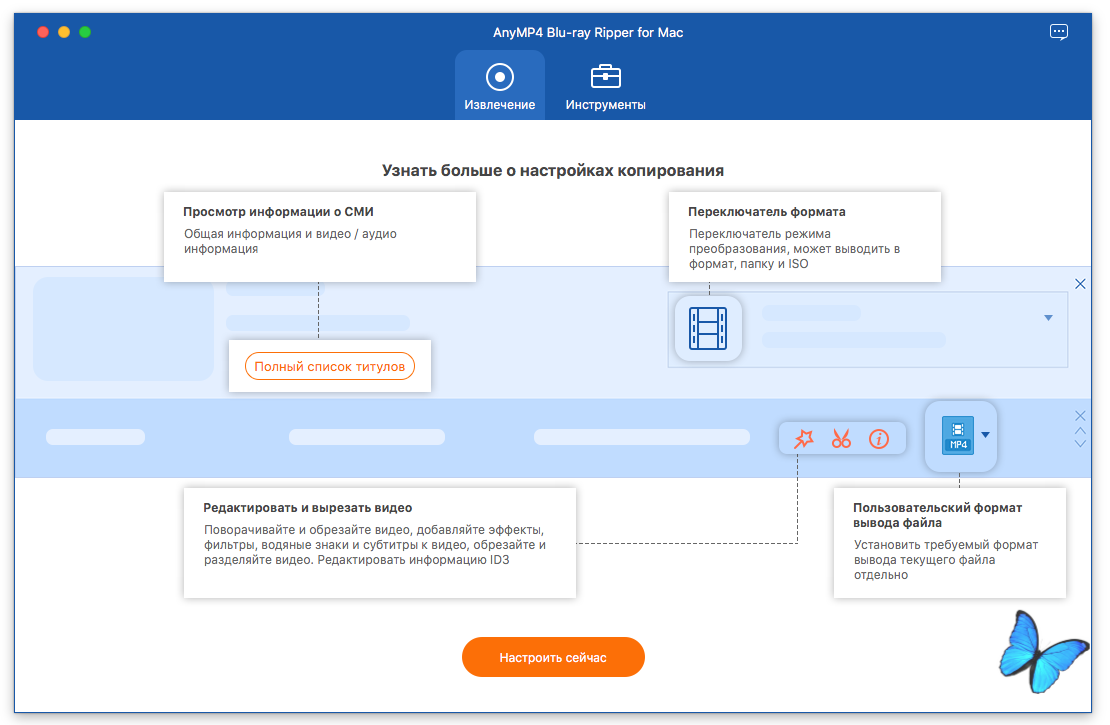Open the feedback chat bubble icon
This screenshot has width=1110, height=725.
coord(1058,32)
